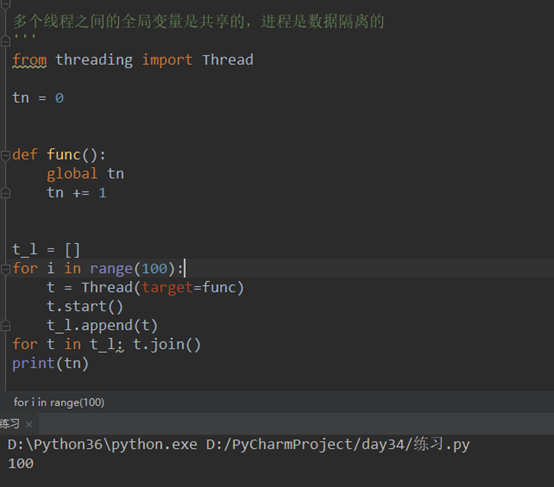This screenshot has width=554, height=487.
Task: Close the 练习 run tab
Action: click(29, 424)
